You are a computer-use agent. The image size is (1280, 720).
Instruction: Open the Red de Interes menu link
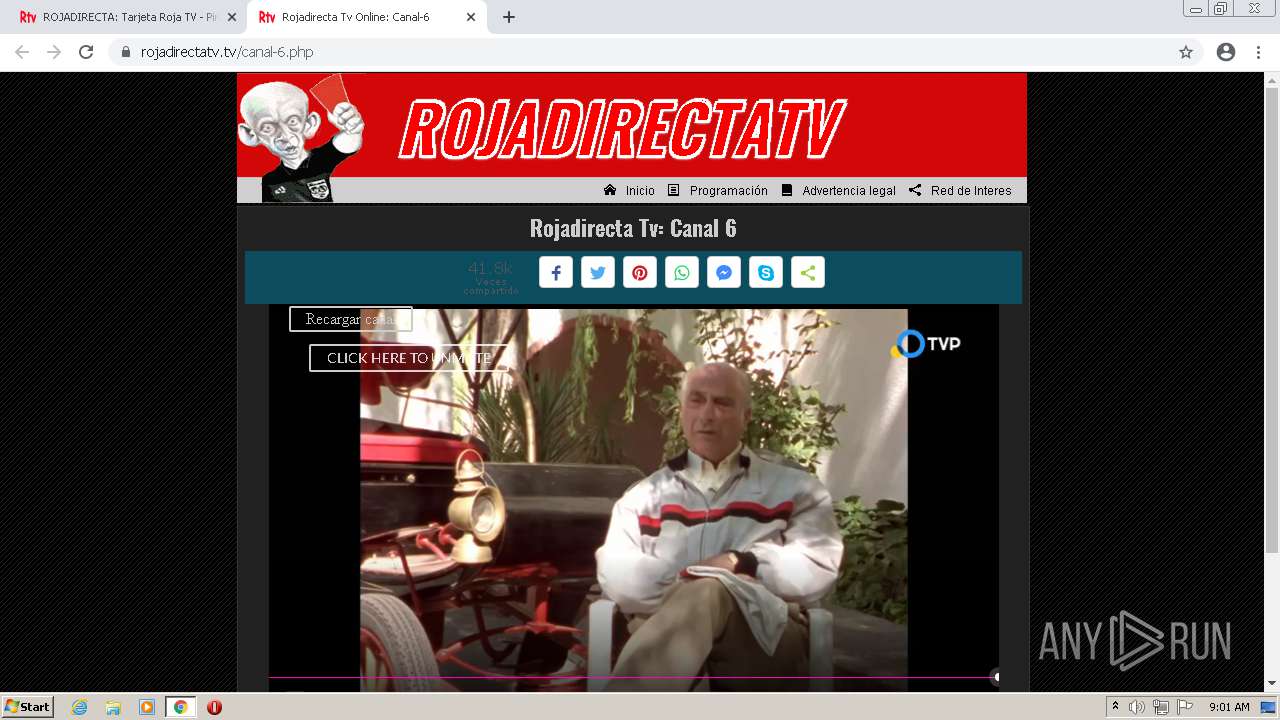coord(960,191)
